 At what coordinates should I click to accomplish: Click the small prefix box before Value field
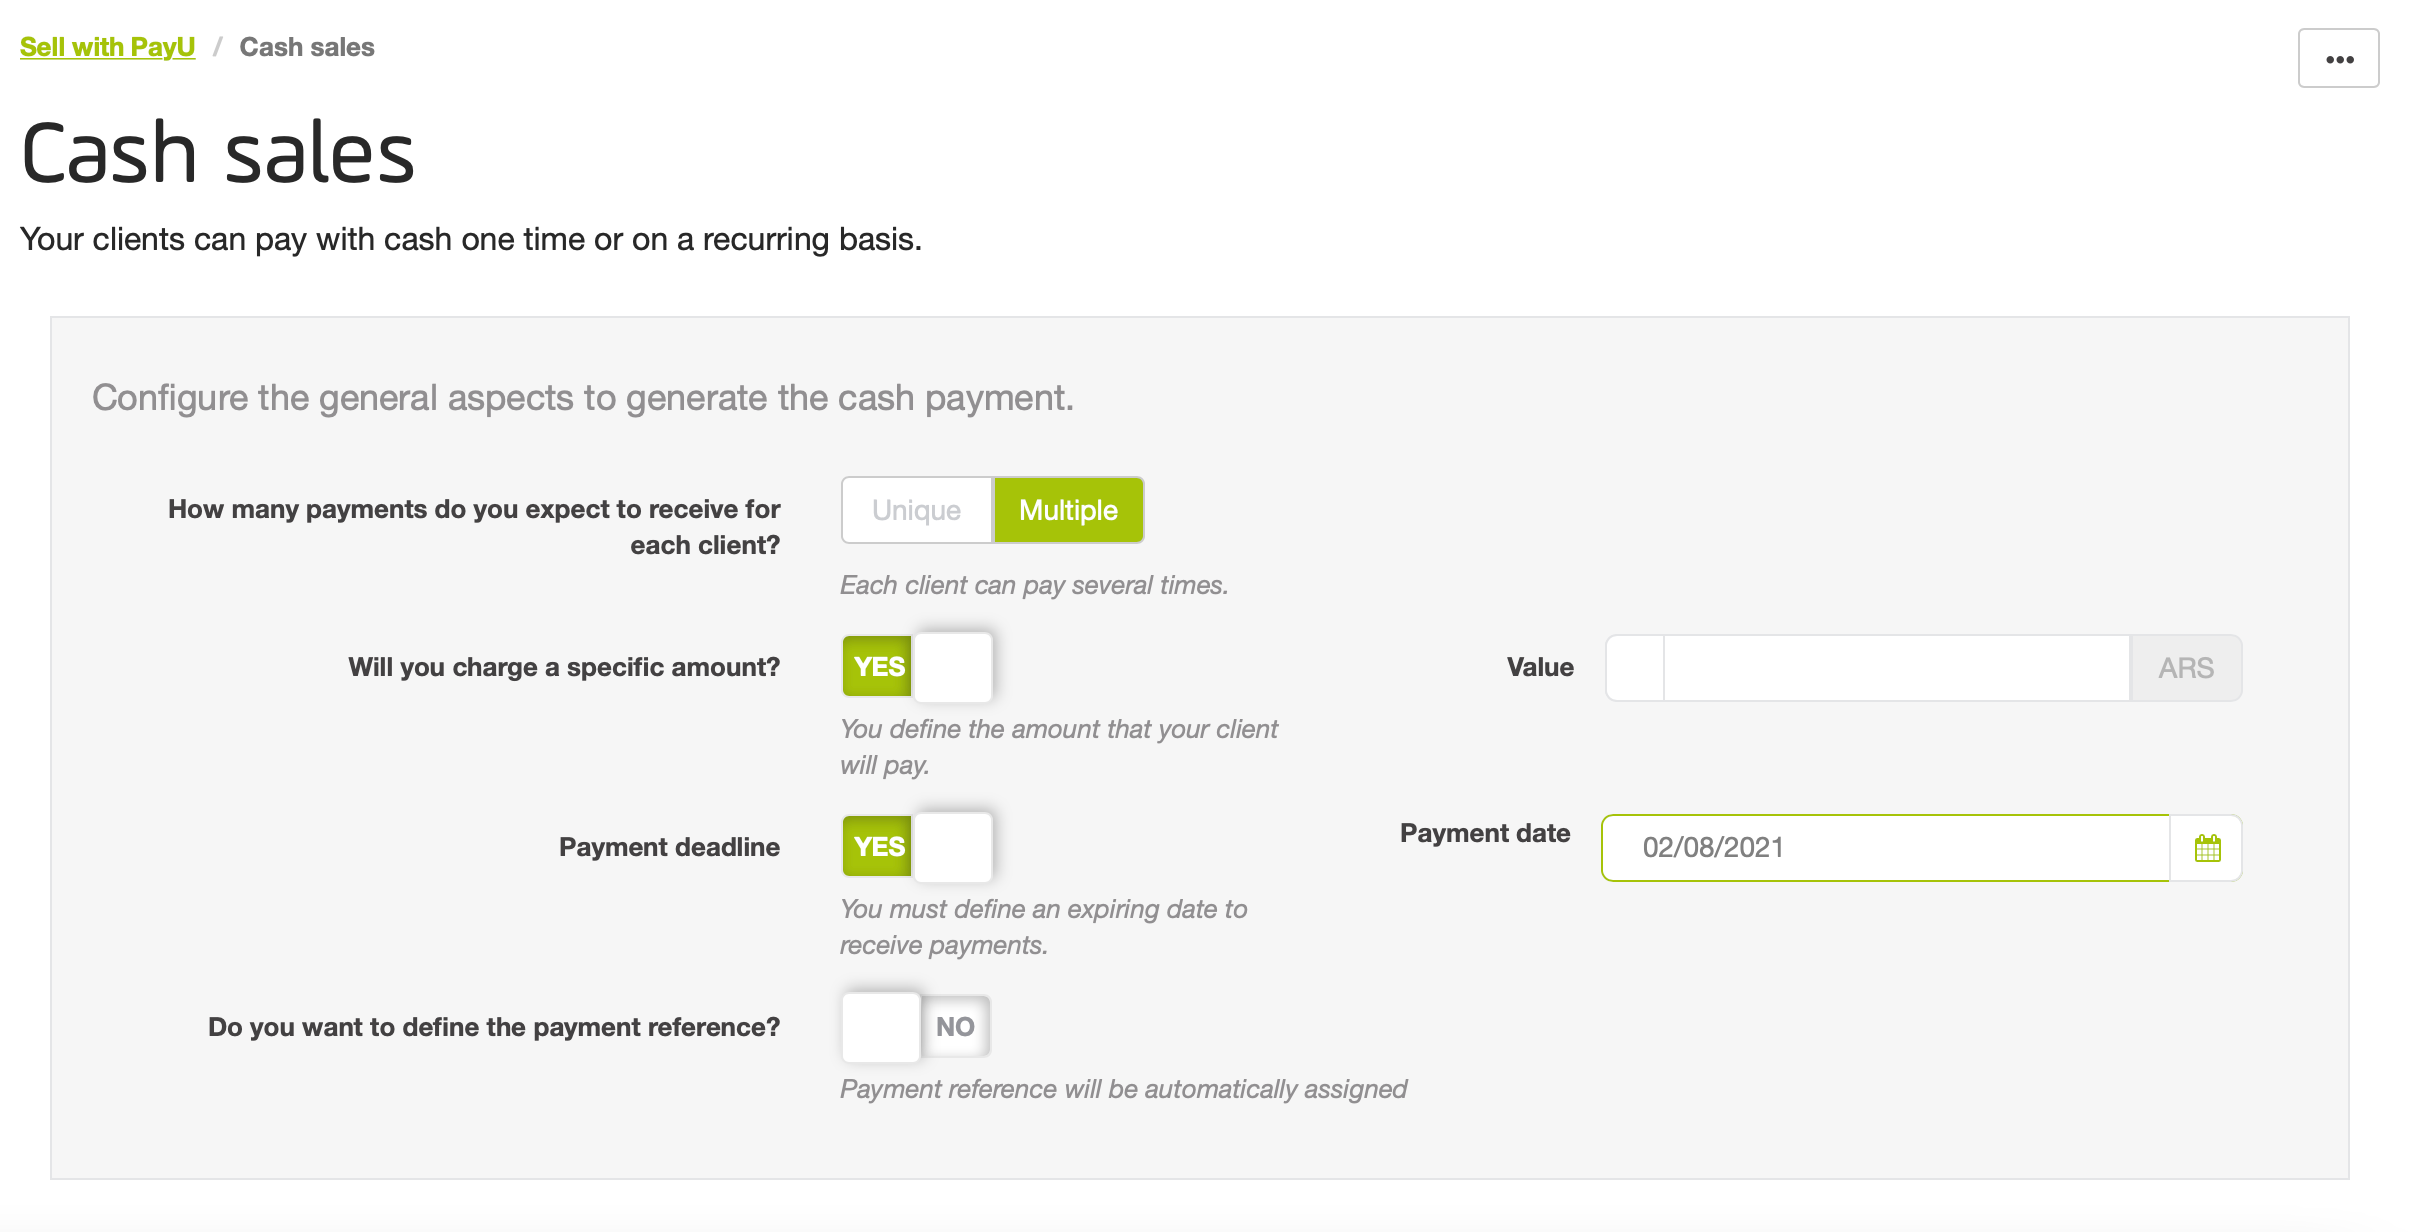click(1635, 668)
